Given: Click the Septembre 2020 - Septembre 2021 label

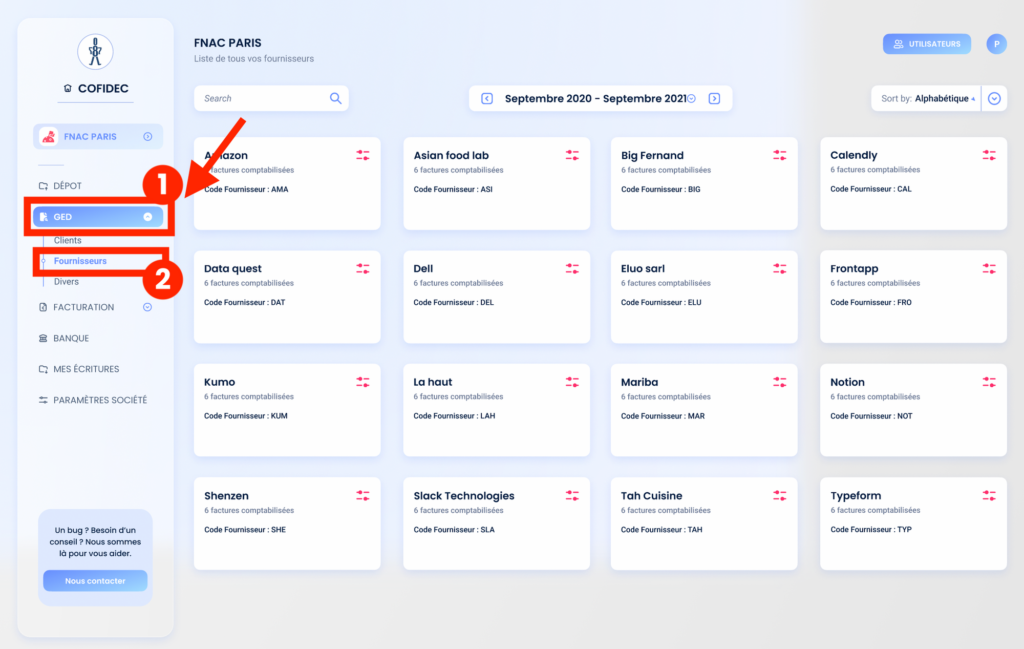Looking at the screenshot, I should [595, 99].
